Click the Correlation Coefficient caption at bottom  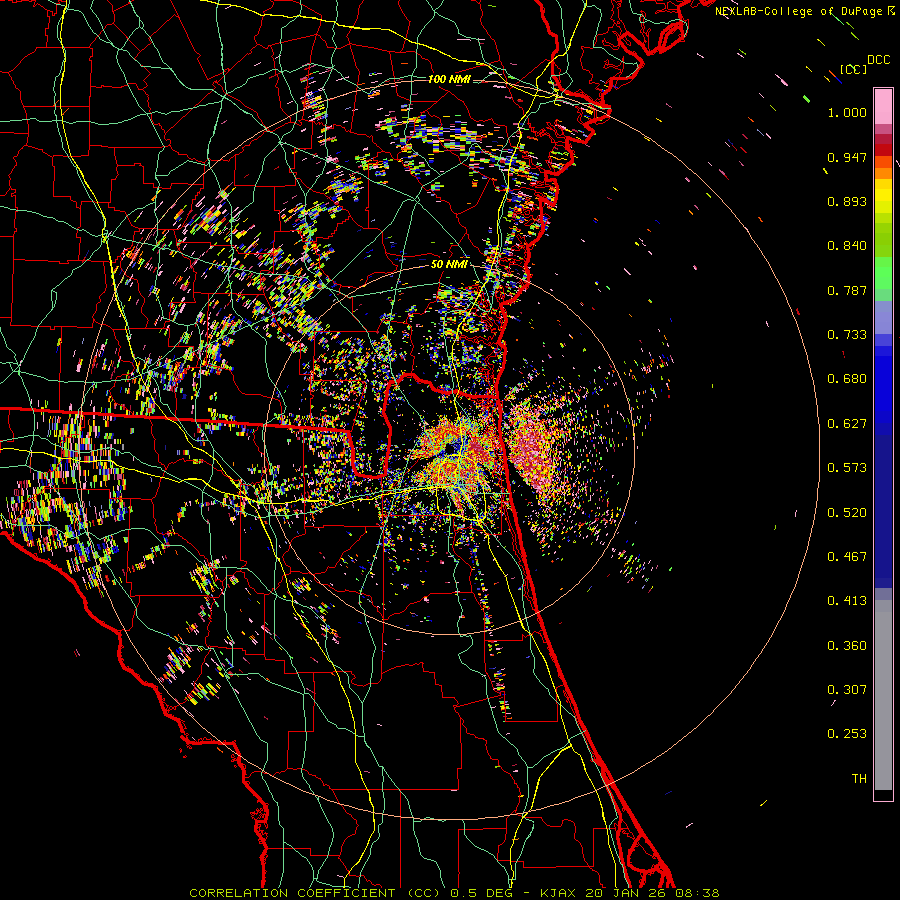(x=454, y=893)
